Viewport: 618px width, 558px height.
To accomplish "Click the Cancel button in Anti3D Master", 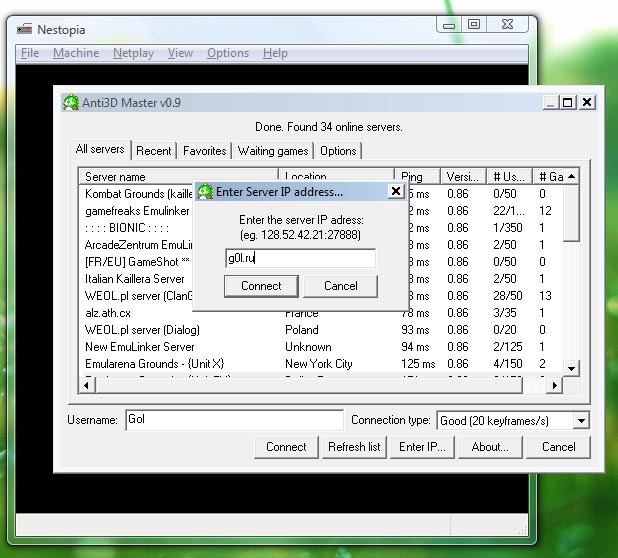I will click(x=558, y=447).
